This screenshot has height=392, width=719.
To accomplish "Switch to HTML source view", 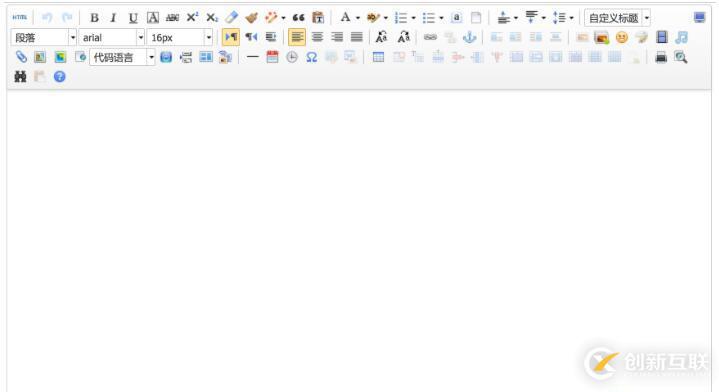I will pyautogui.click(x=20, y=17).
